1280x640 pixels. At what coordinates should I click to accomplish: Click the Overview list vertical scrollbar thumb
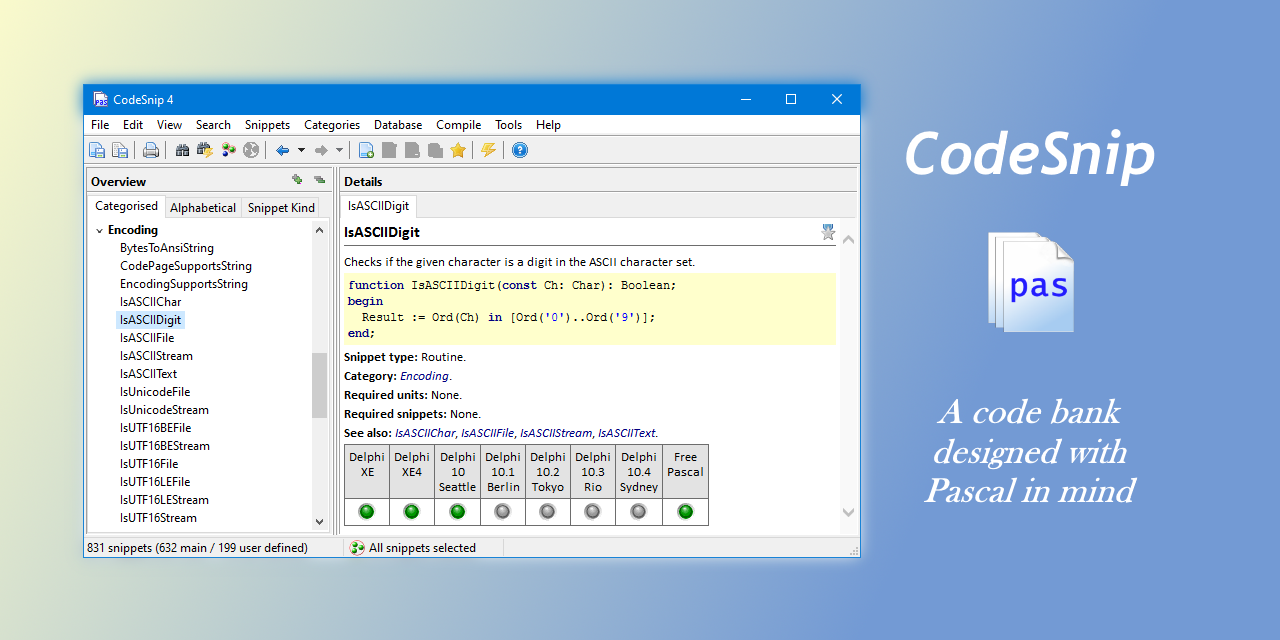[319, 385]
